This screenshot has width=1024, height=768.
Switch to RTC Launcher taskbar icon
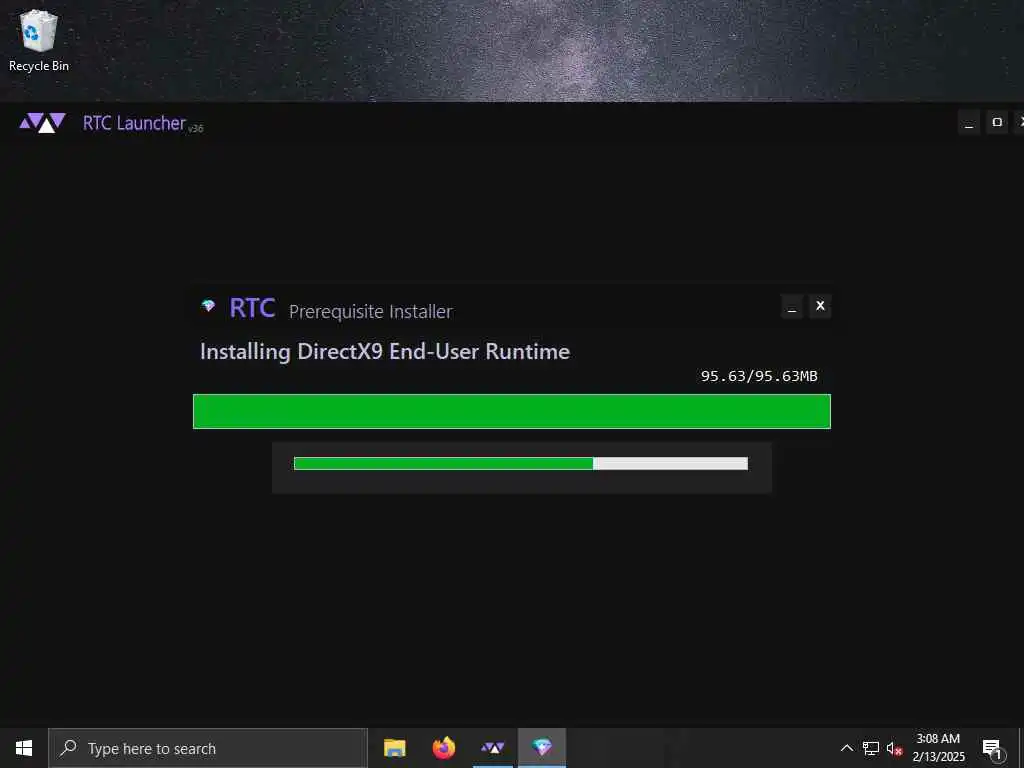point(492,748)
